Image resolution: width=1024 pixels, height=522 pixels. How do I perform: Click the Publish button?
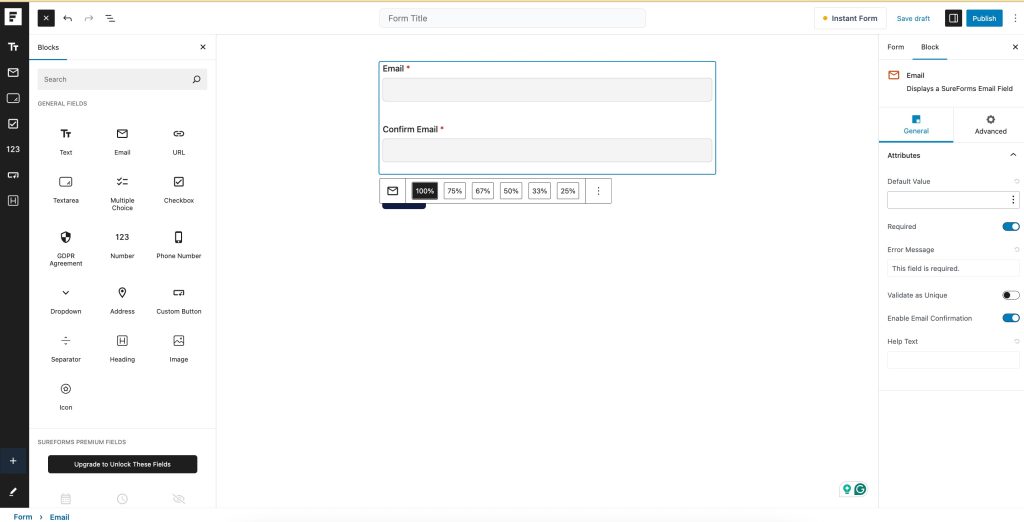coord(984,18)
